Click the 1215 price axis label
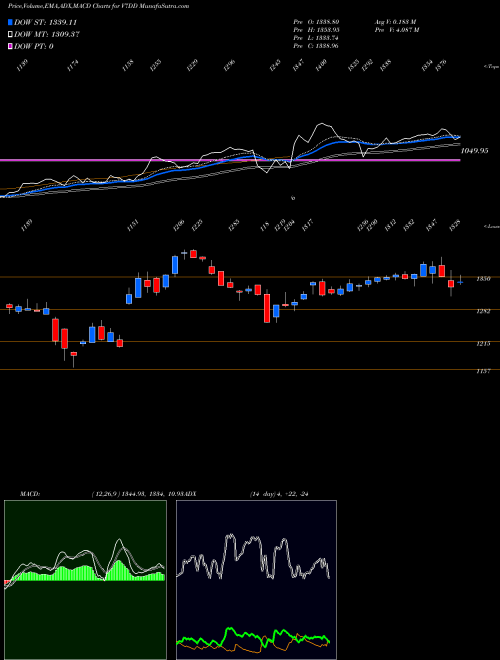The width and height of the screenshot is (500, 660). 483,343
